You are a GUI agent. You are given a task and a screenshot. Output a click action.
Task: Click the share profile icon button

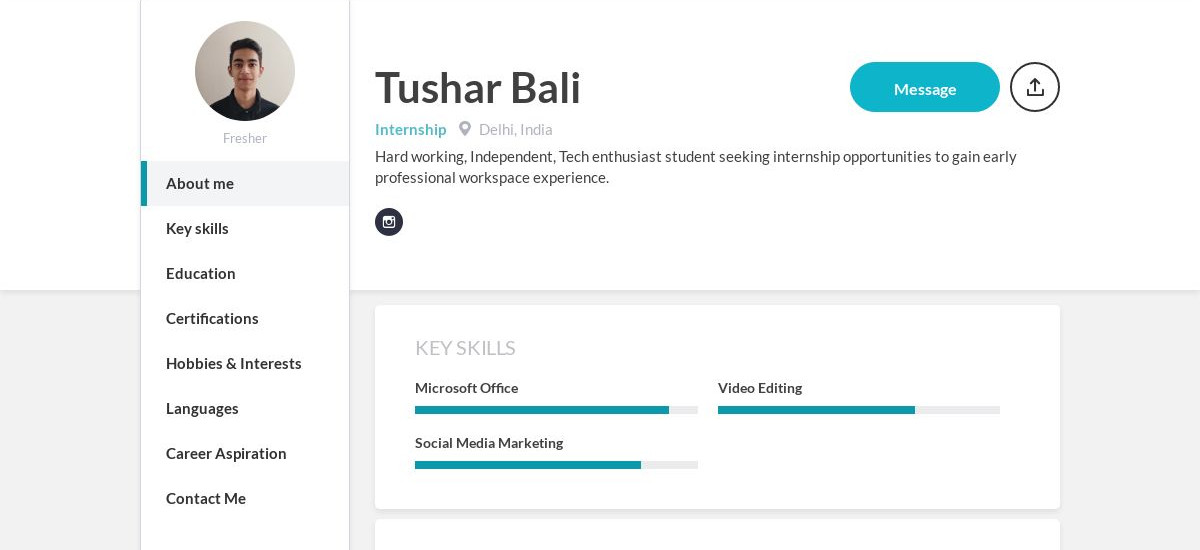point(1035,87)
